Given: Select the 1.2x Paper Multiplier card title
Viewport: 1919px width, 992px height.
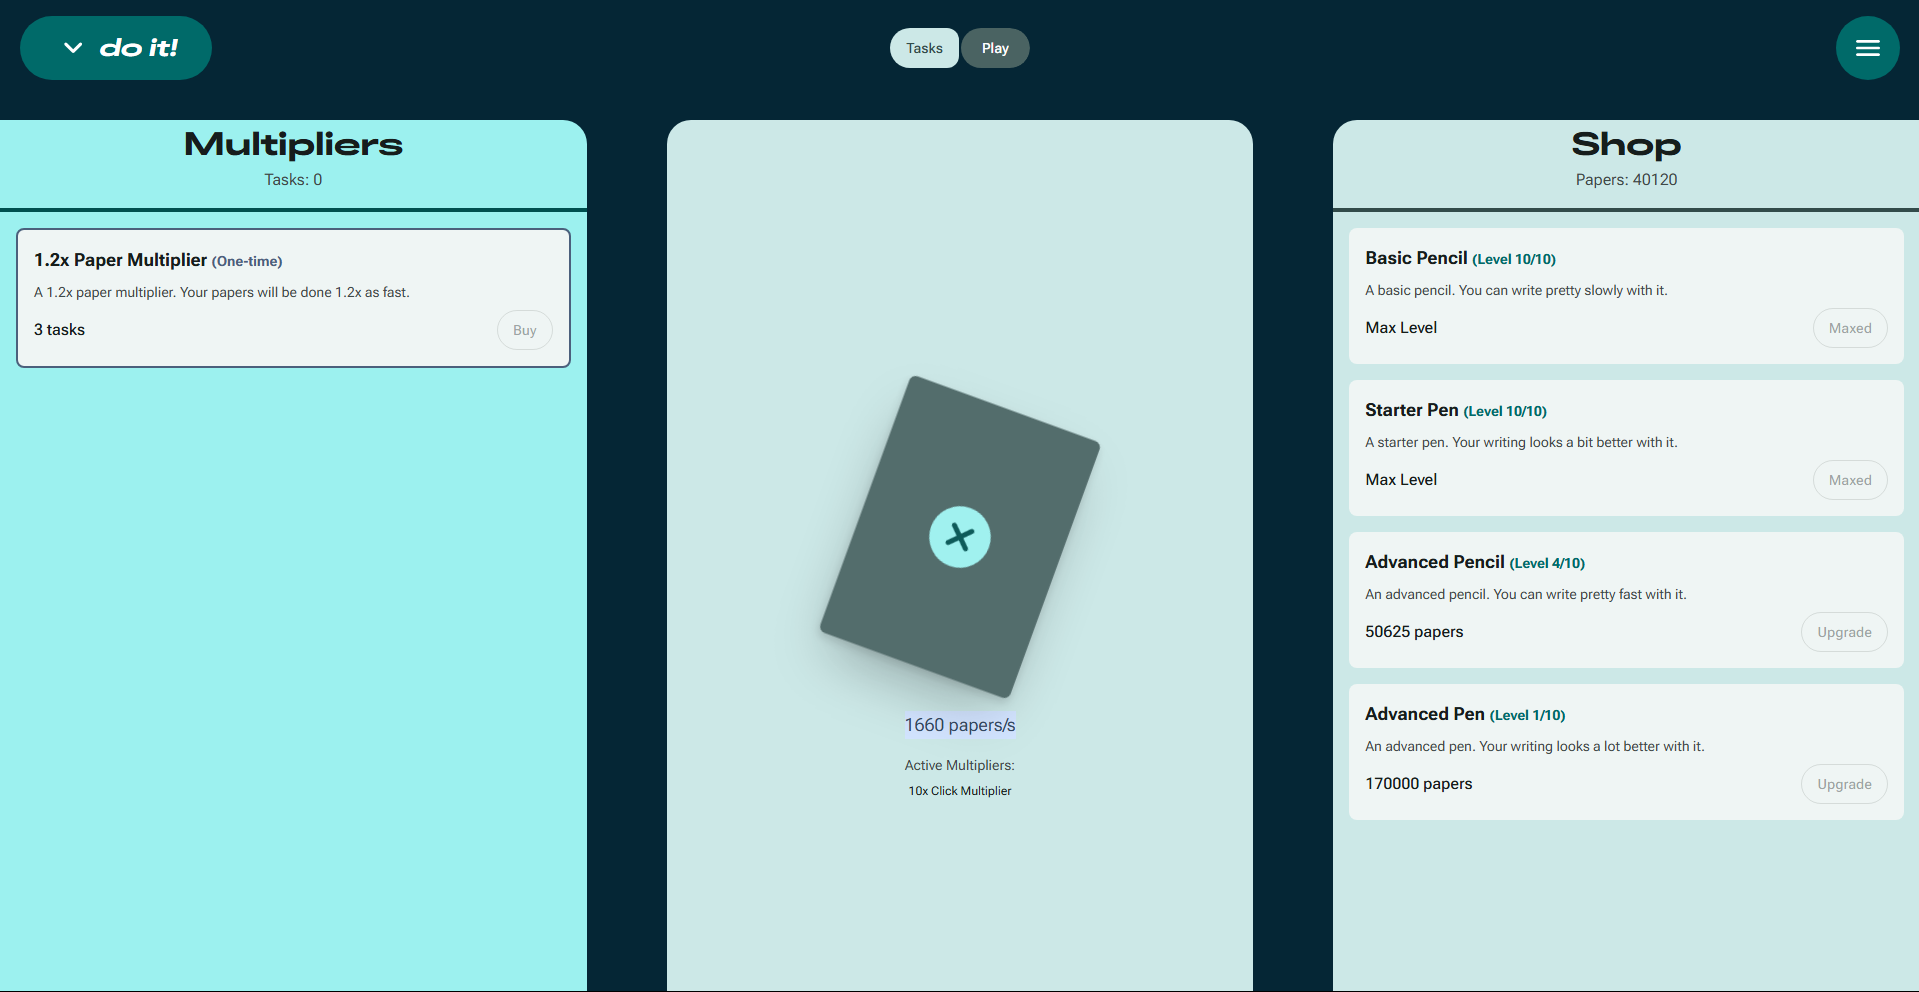Looking at the screenshot, I should pos(120,260).
